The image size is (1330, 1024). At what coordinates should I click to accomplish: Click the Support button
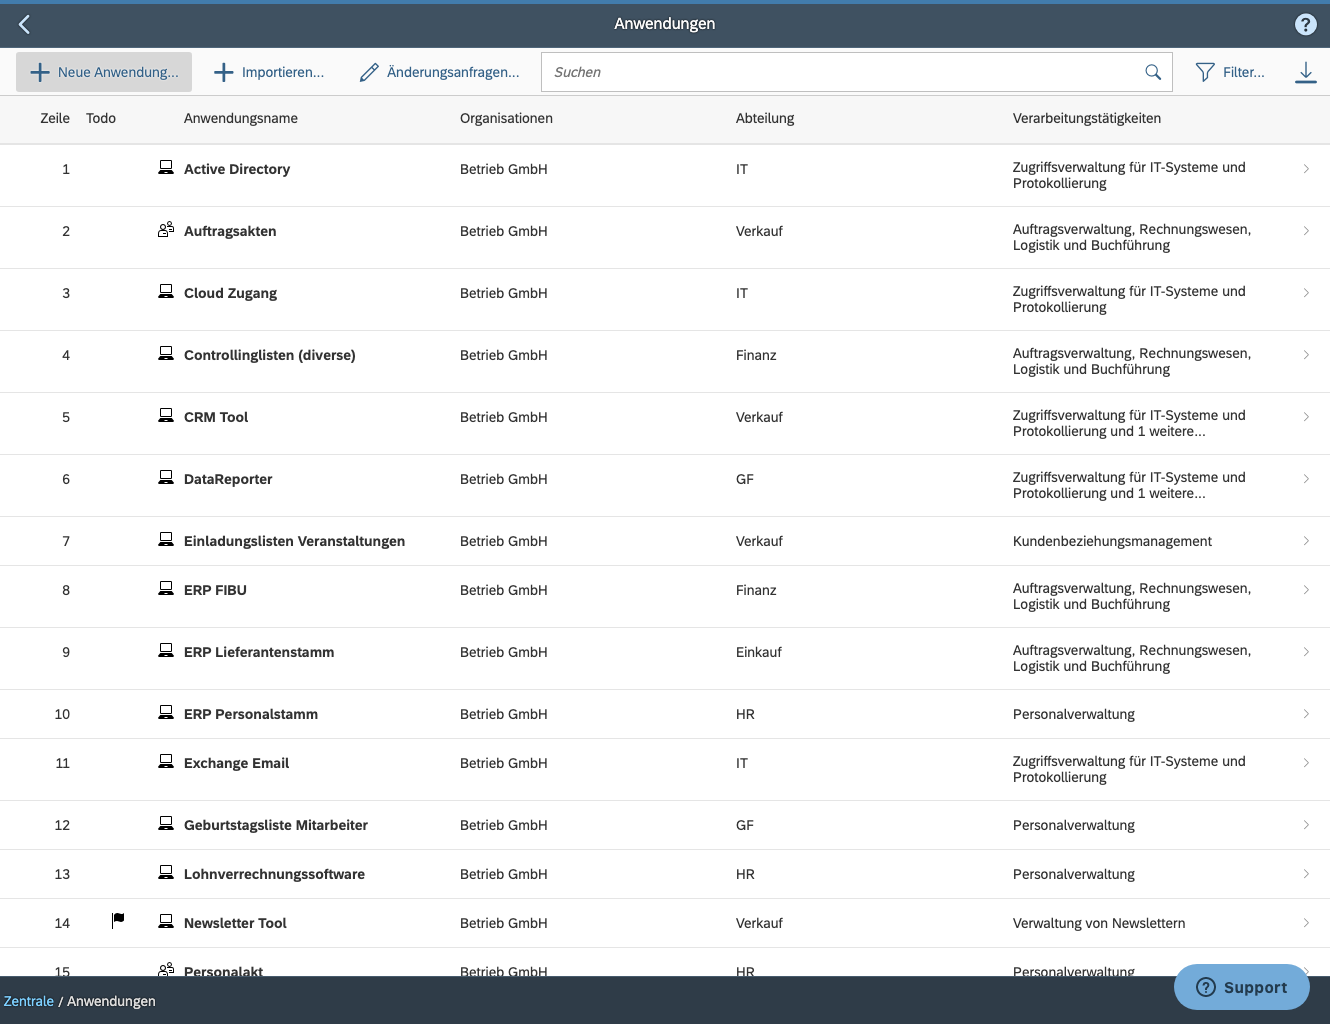1241,987
